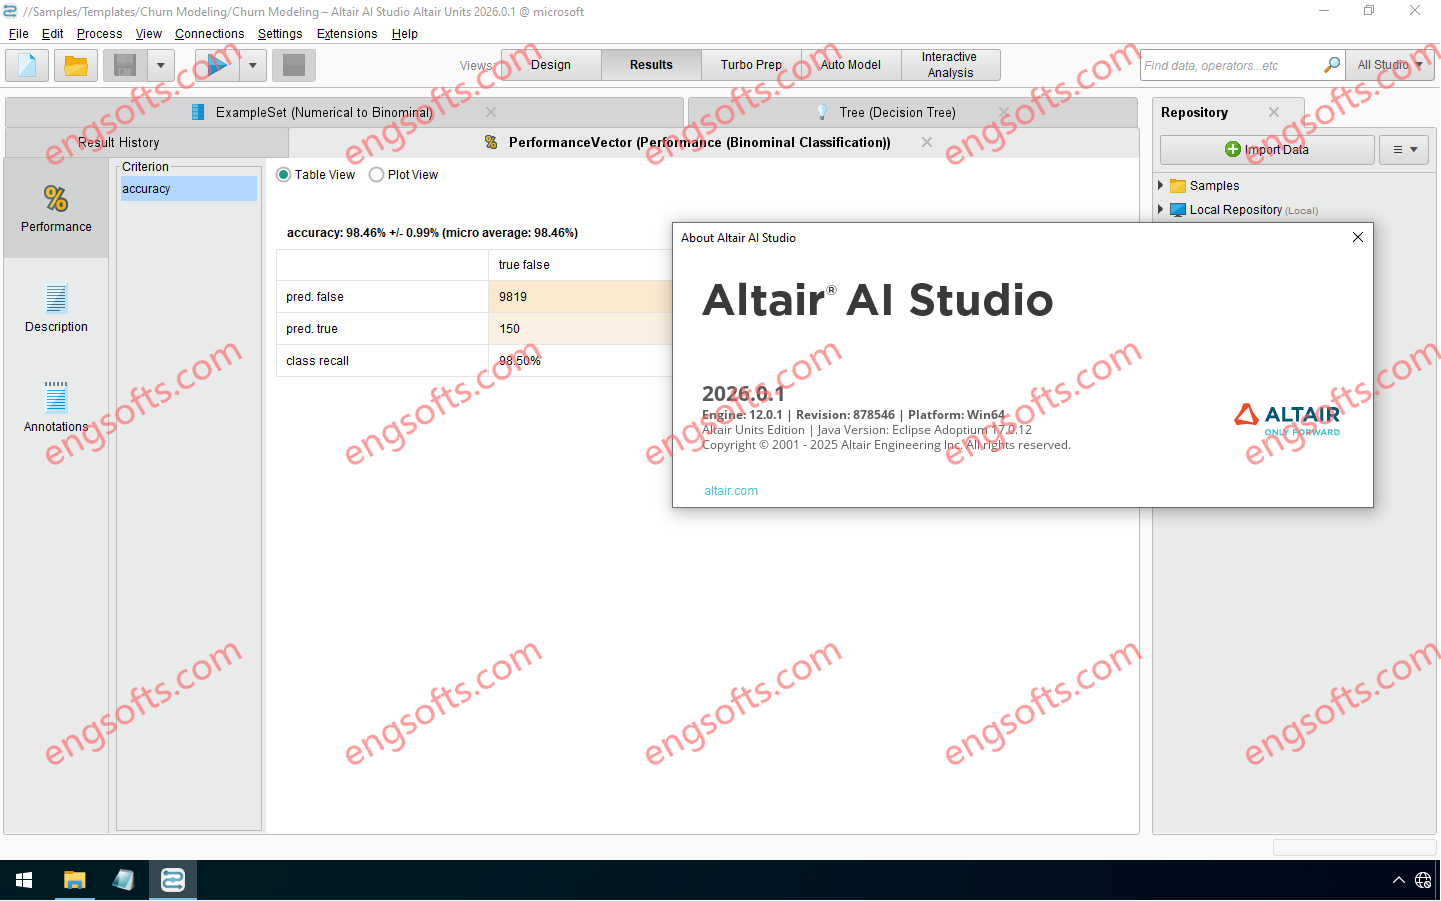This screenshot has width=1441, height=901.
Task: Run the process with the play icon
Action: pos(216,66)
